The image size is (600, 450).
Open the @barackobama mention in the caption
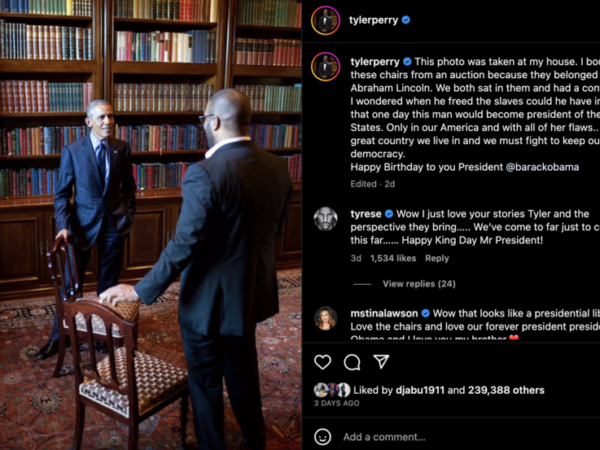click(542, 167)
